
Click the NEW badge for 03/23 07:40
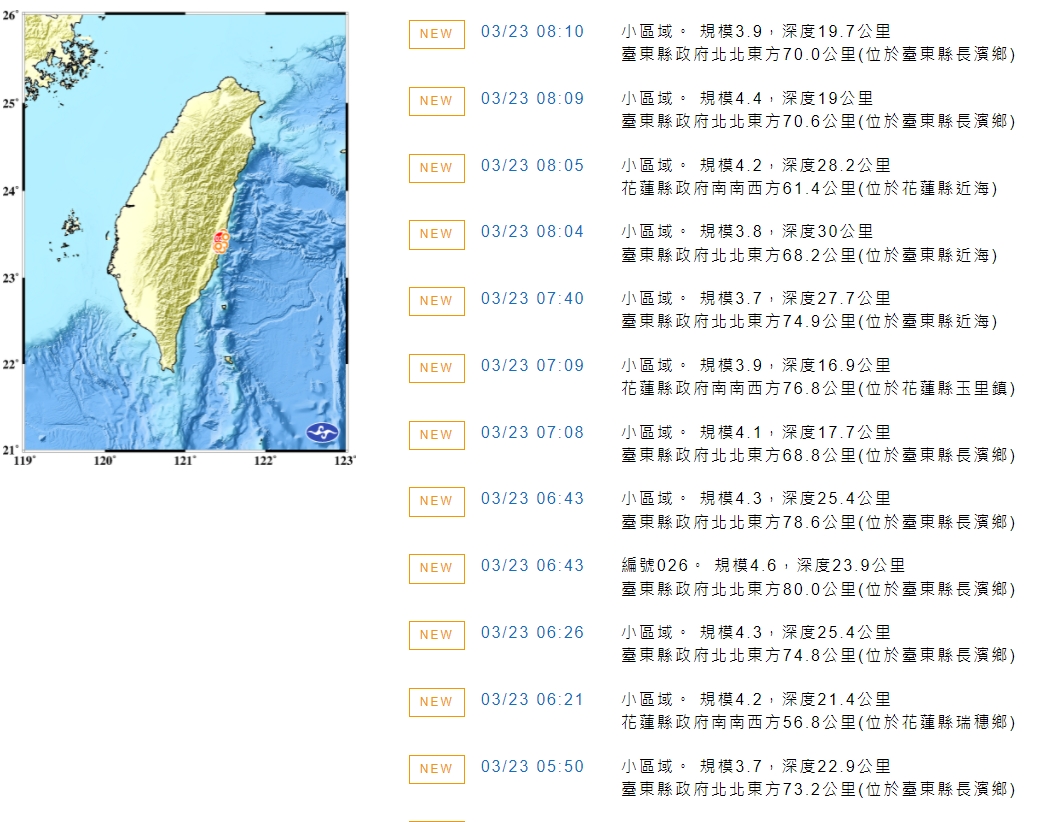pyautogui.click(x=437, y=301)
